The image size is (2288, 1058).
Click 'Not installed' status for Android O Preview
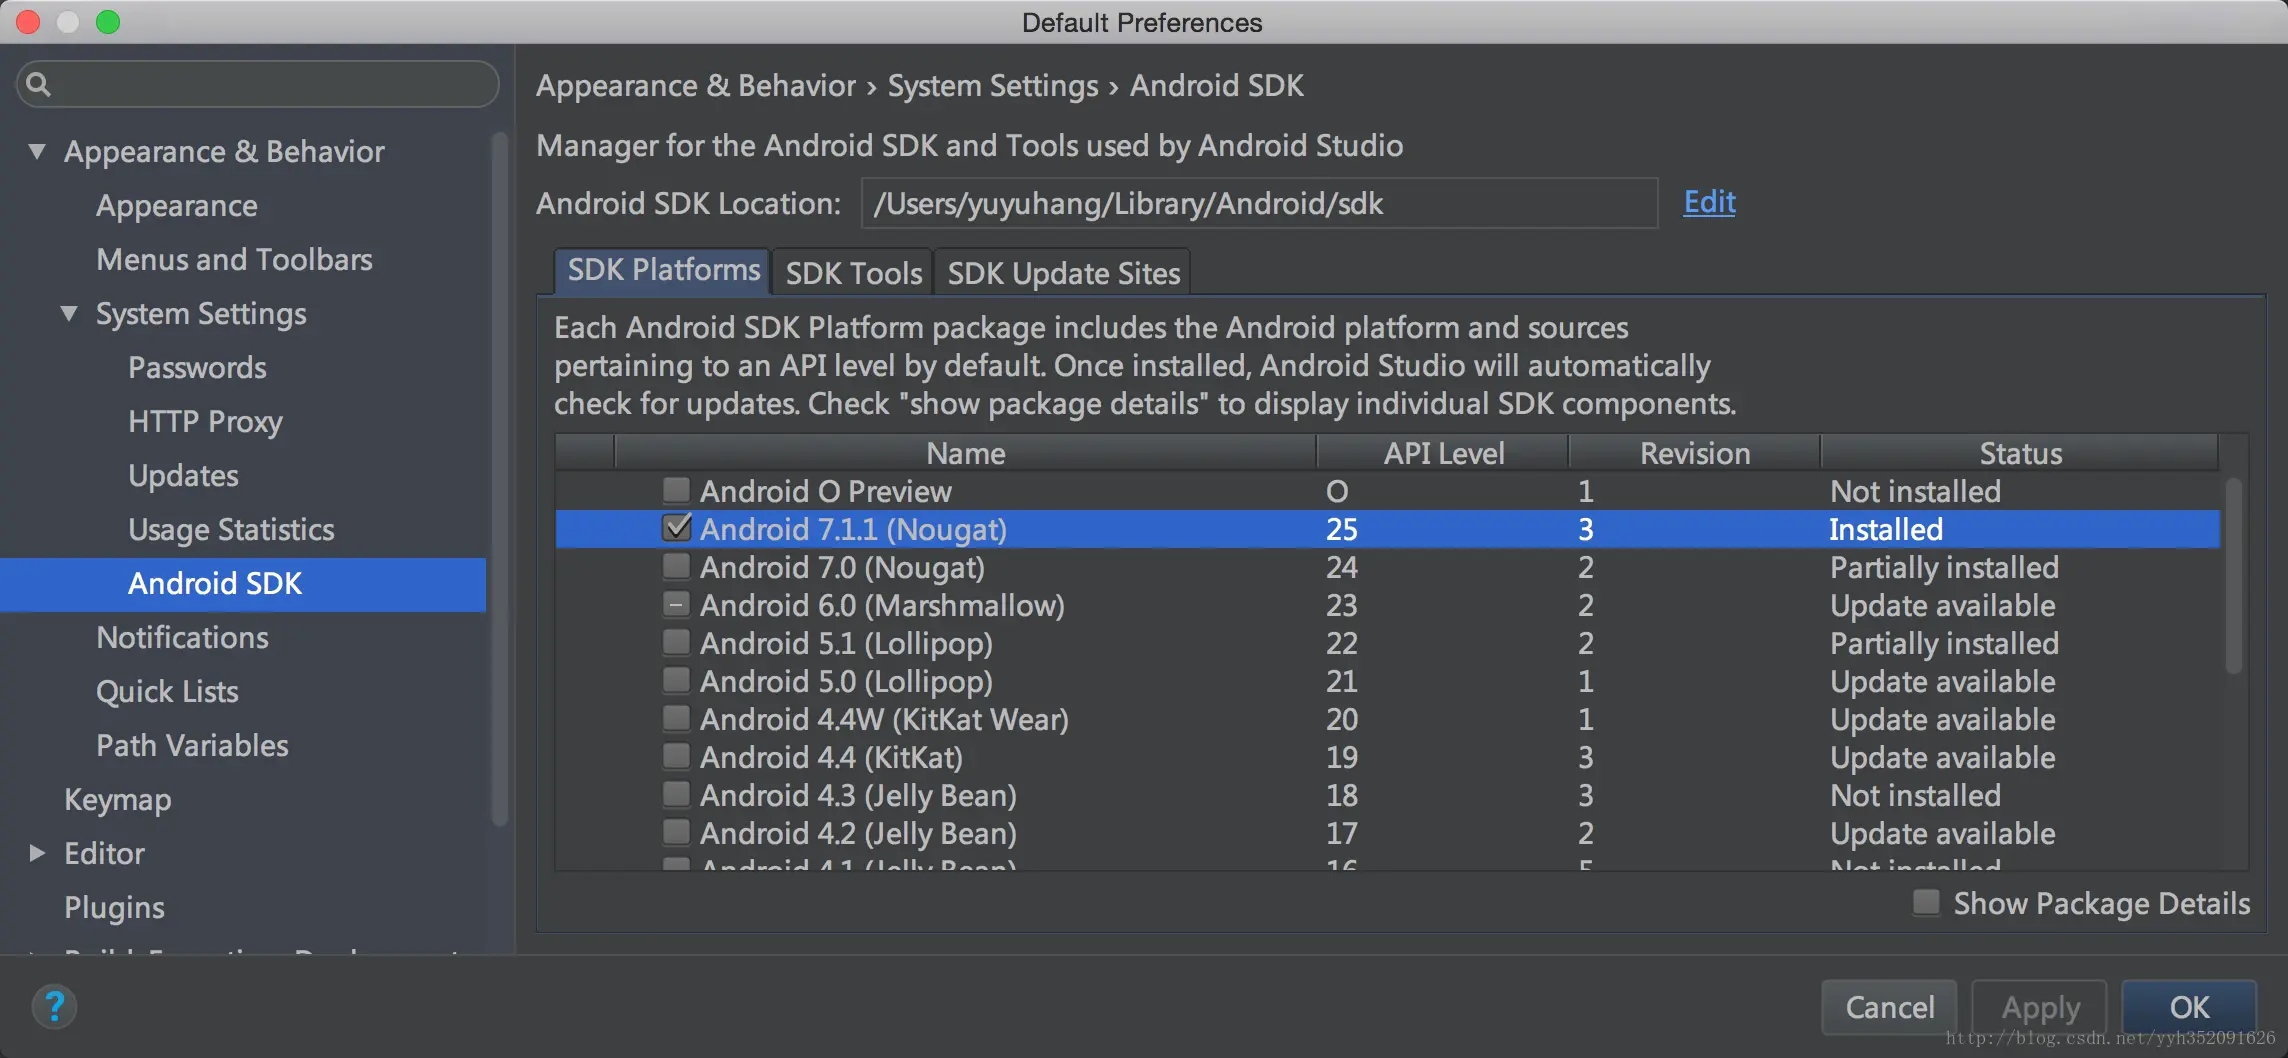[x=1915, y=491]
